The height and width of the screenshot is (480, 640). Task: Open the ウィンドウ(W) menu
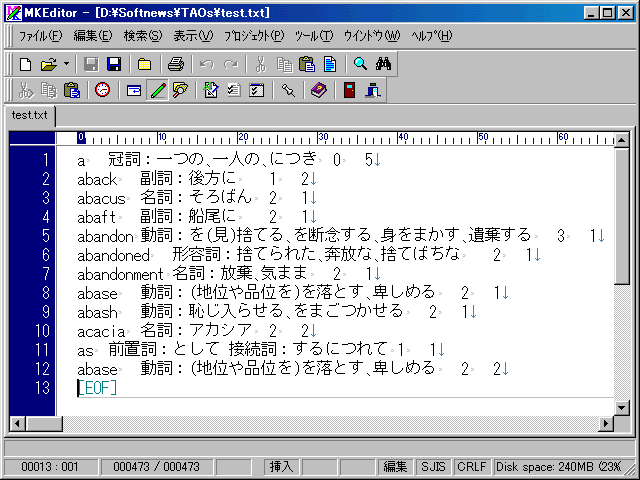click(x=372, y=36)
